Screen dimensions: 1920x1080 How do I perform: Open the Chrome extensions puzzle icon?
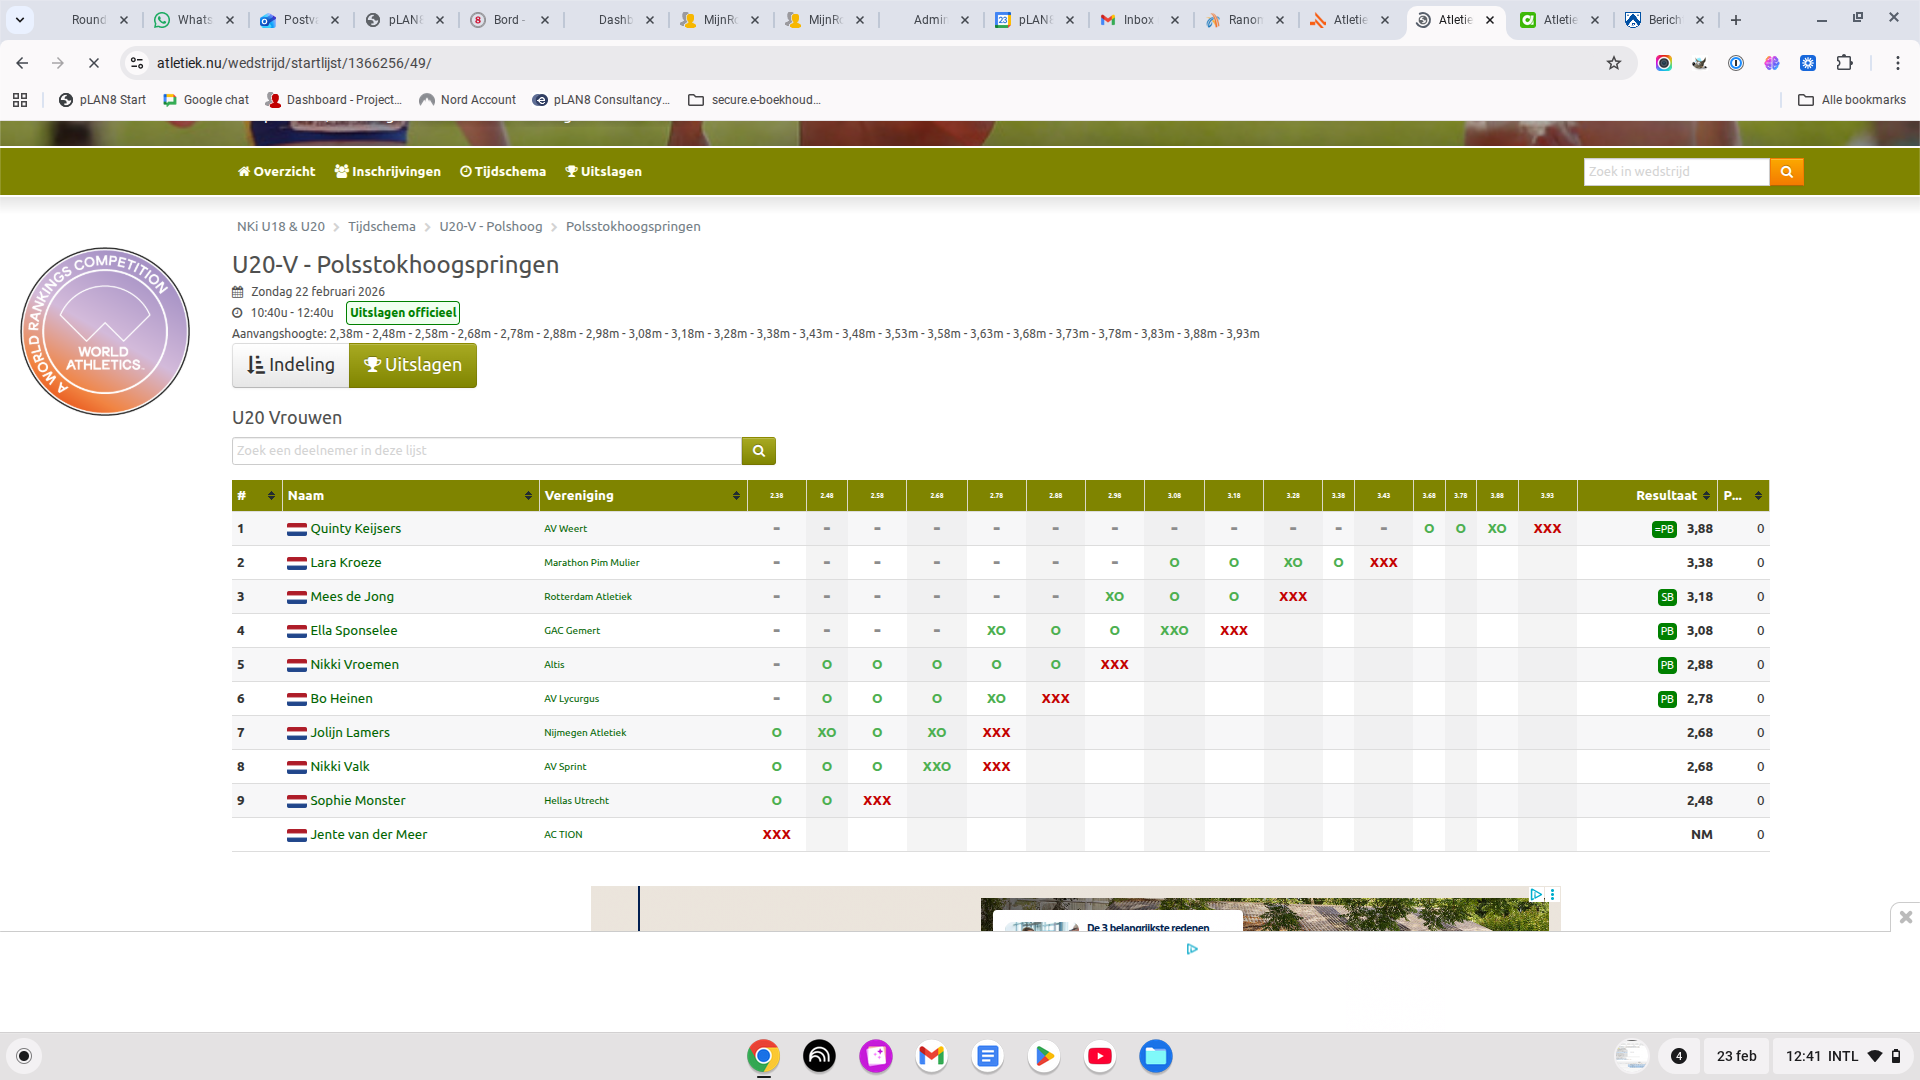pos(1844,63)
